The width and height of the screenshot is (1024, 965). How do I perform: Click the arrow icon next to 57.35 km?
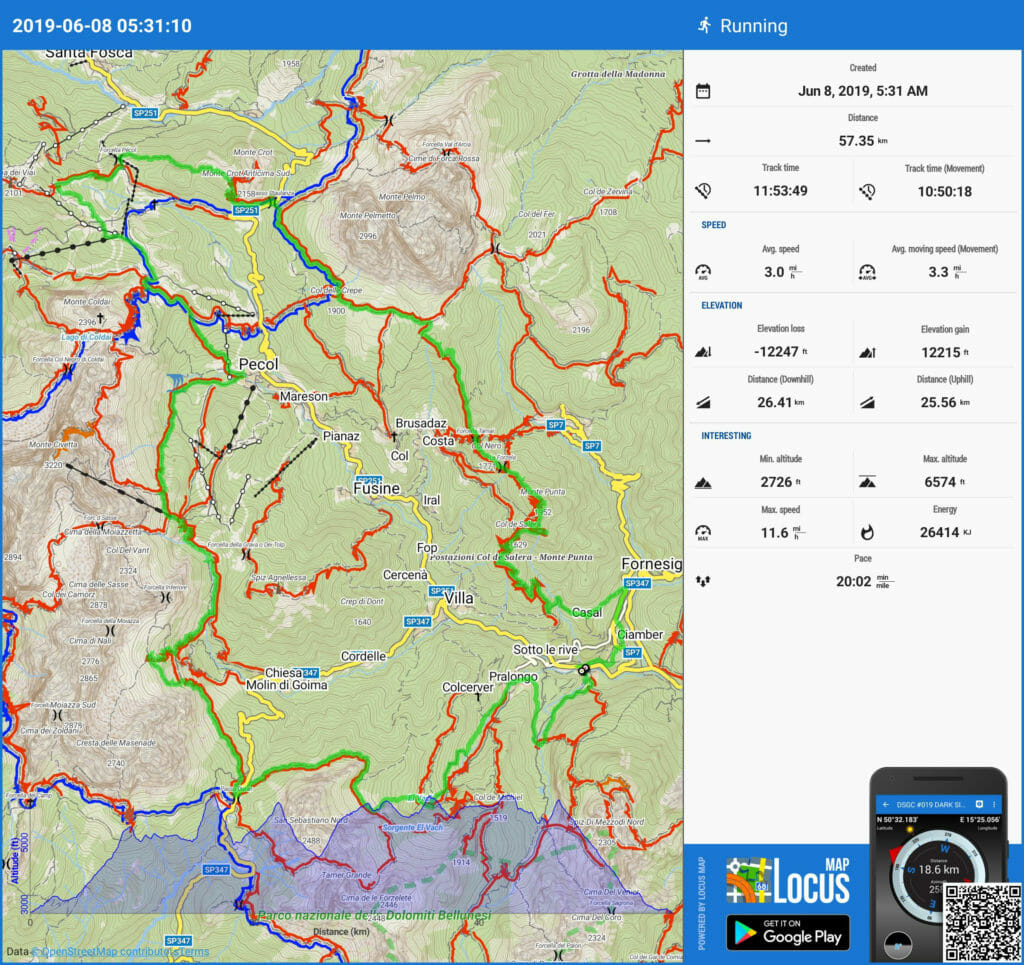pyautogui.click(x=703, y=141)
